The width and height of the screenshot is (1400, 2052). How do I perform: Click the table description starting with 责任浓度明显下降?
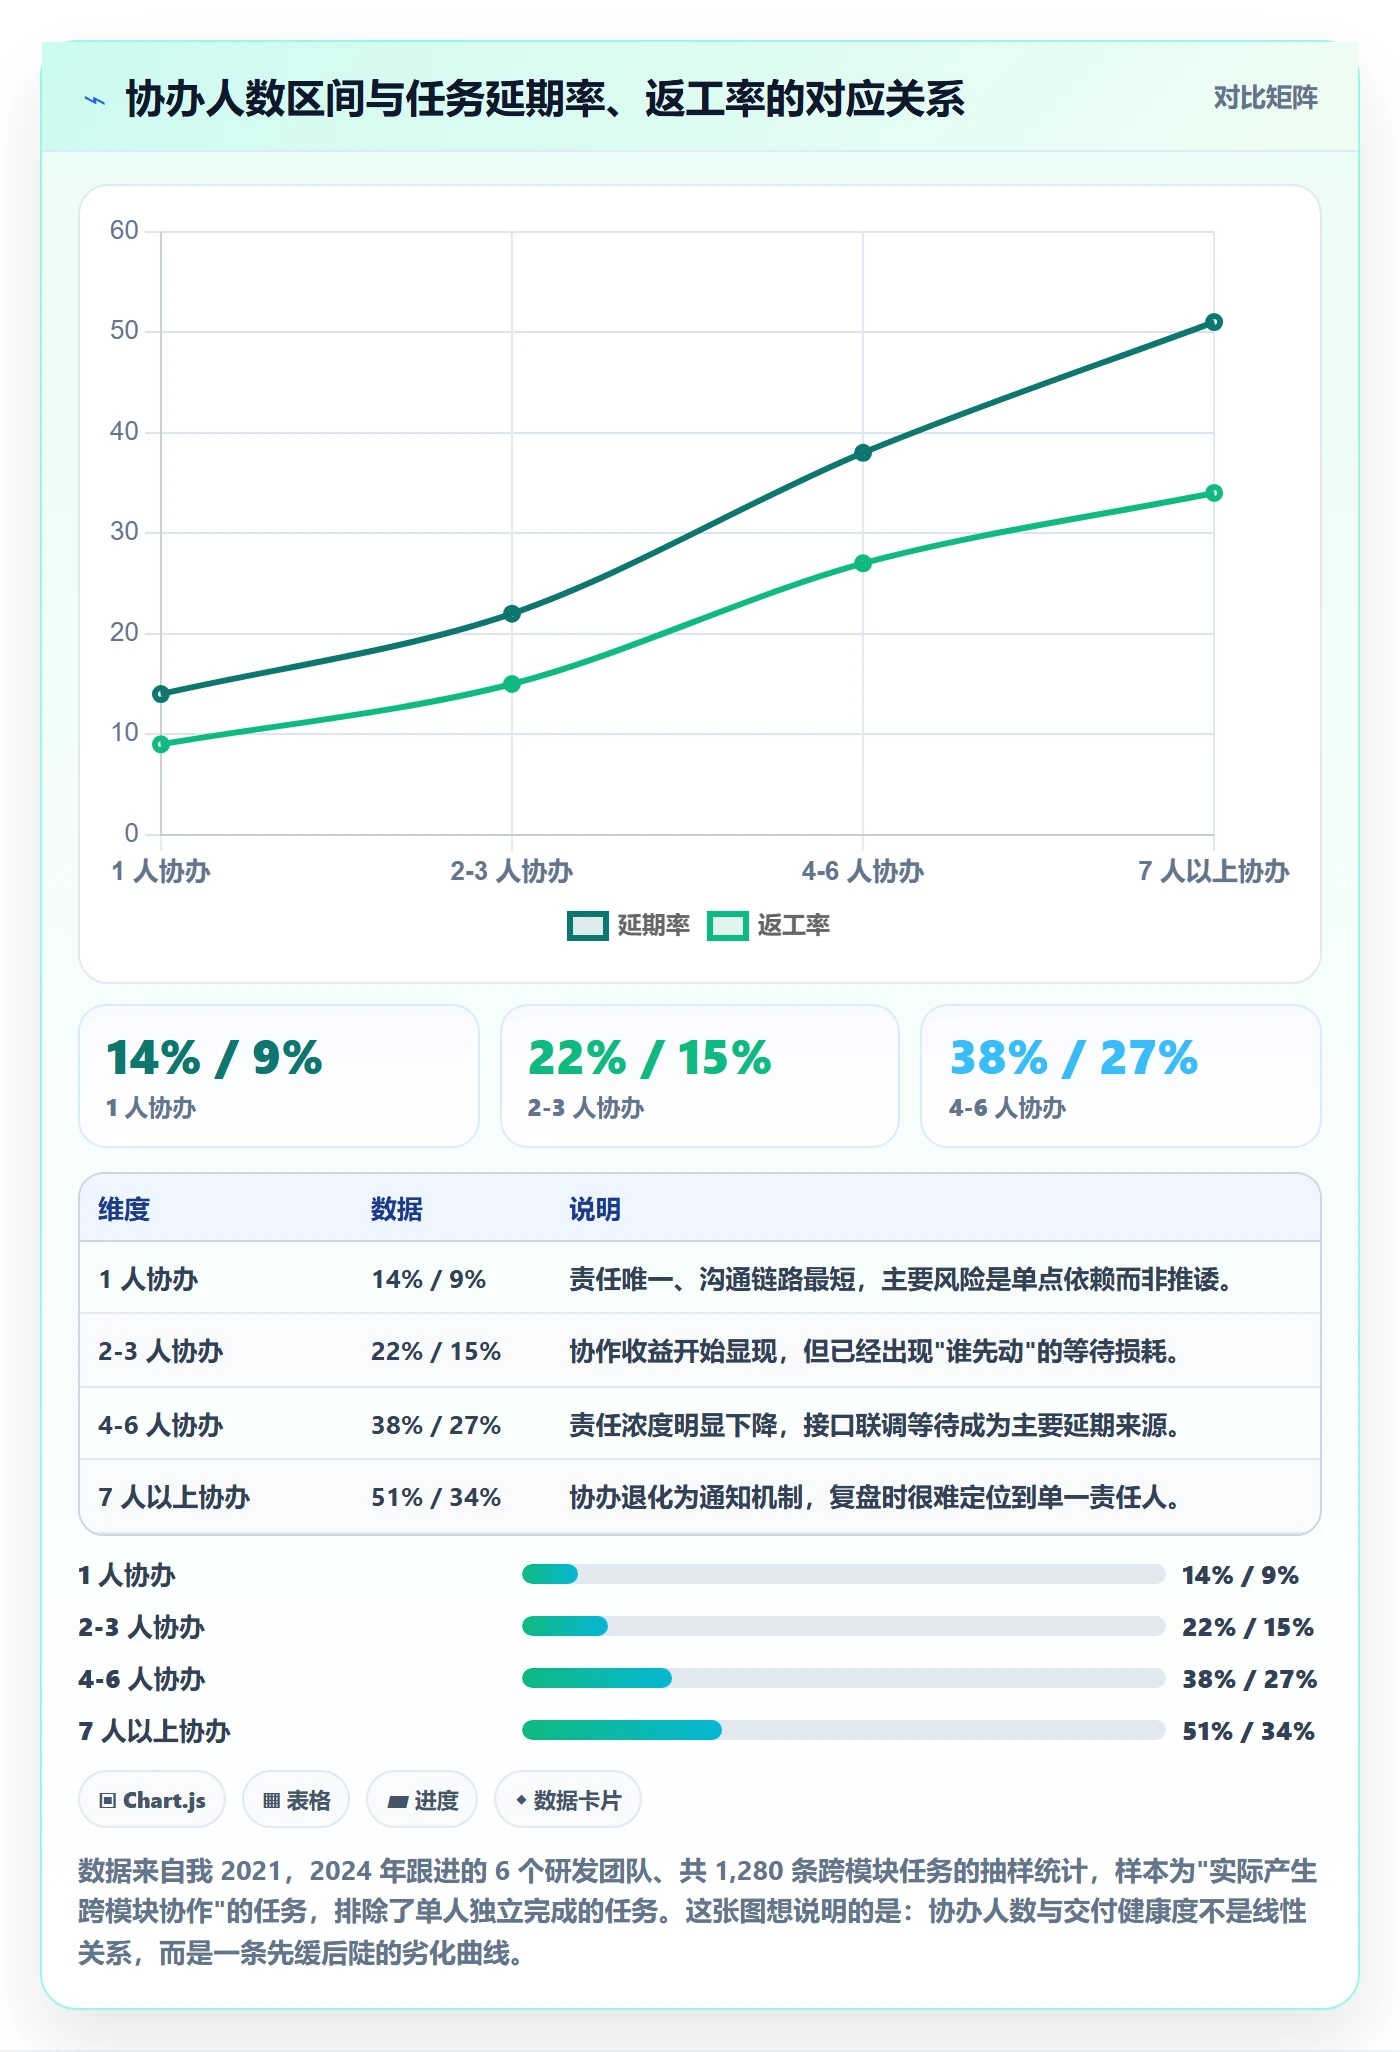coord(874,1425)
